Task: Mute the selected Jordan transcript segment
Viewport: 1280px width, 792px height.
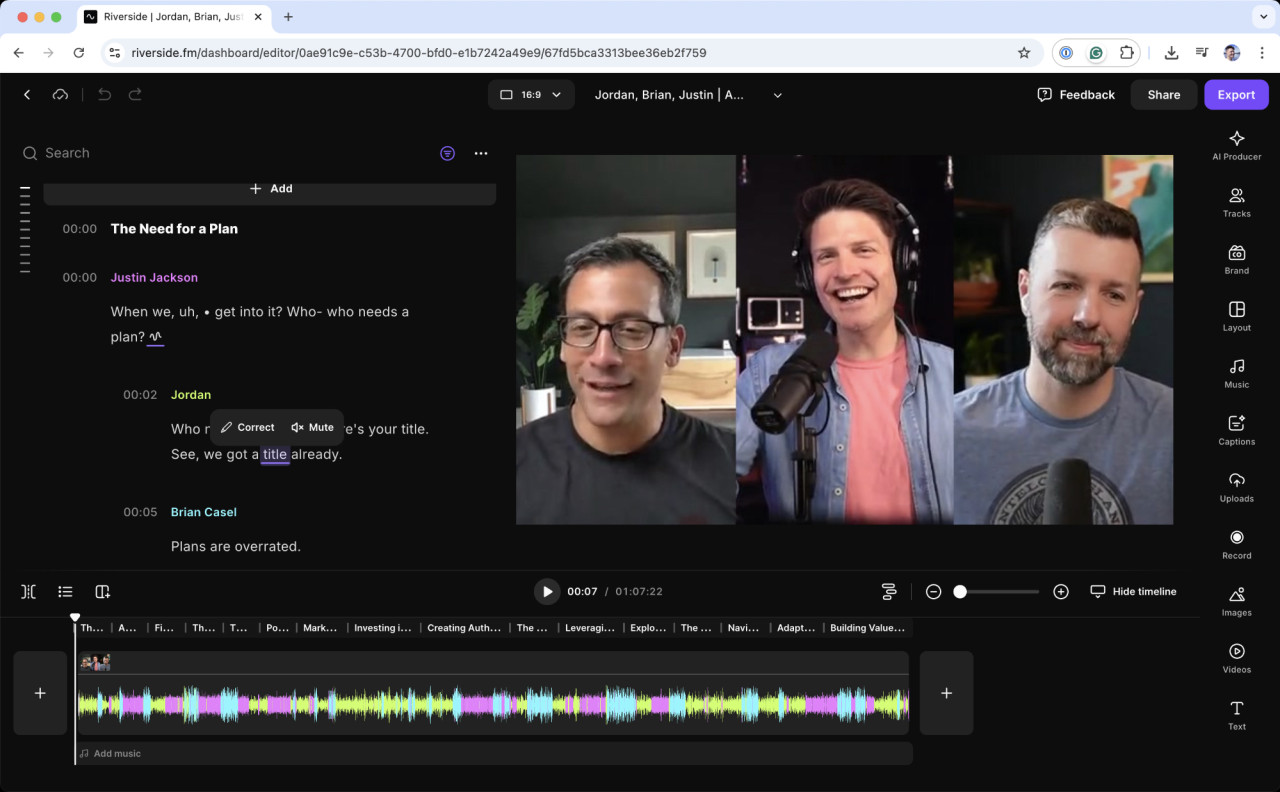Action: coord(312,427)
